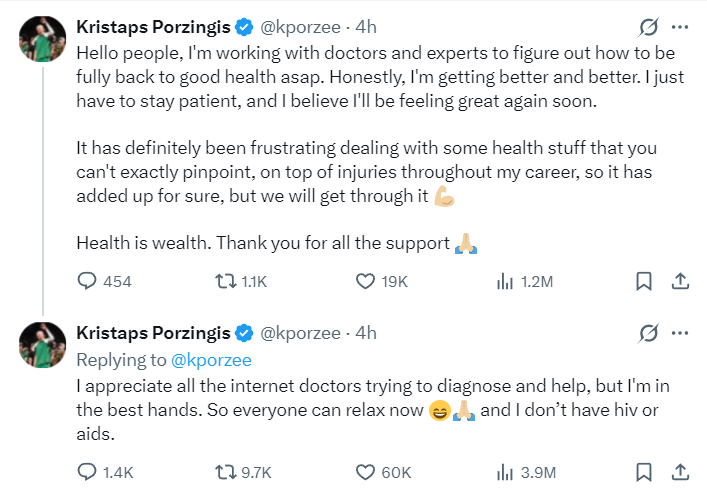Screen dimensions: 707x497
Task: Like the first tweet with 19K likes
Action: pos(381,281)
